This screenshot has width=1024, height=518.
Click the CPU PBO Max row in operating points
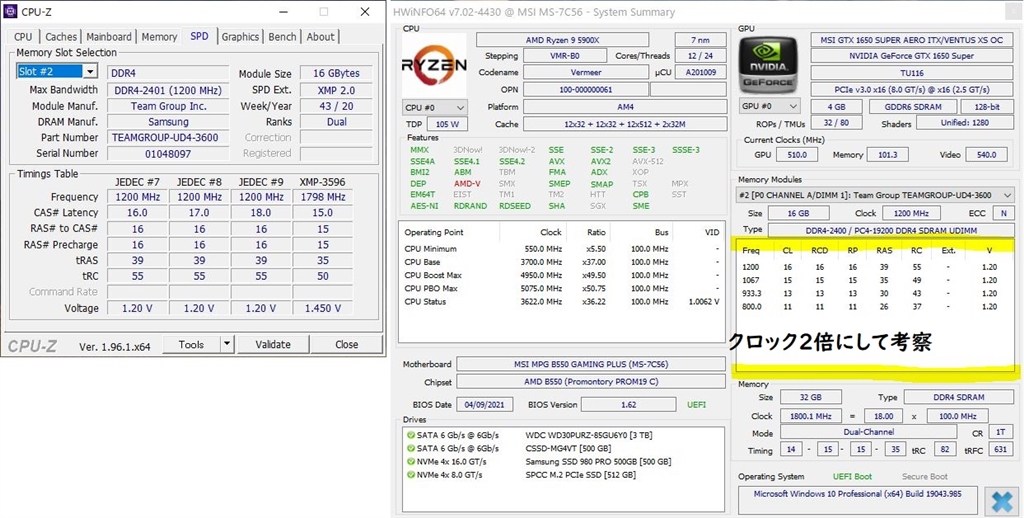562,288
